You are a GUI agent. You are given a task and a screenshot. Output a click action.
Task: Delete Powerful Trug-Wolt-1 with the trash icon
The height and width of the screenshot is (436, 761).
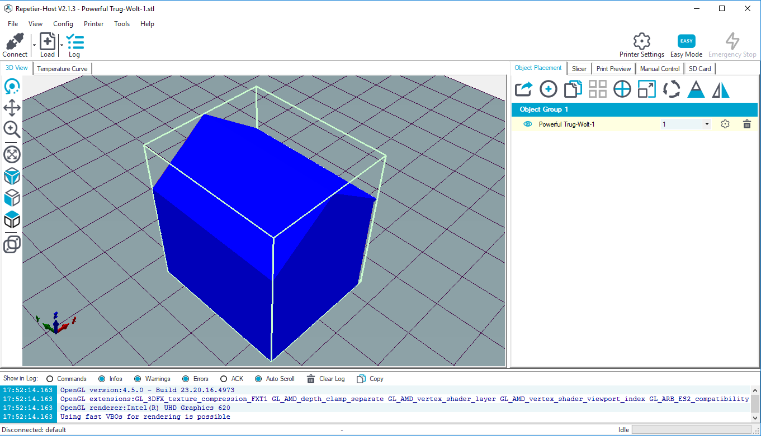coord(747,124)
